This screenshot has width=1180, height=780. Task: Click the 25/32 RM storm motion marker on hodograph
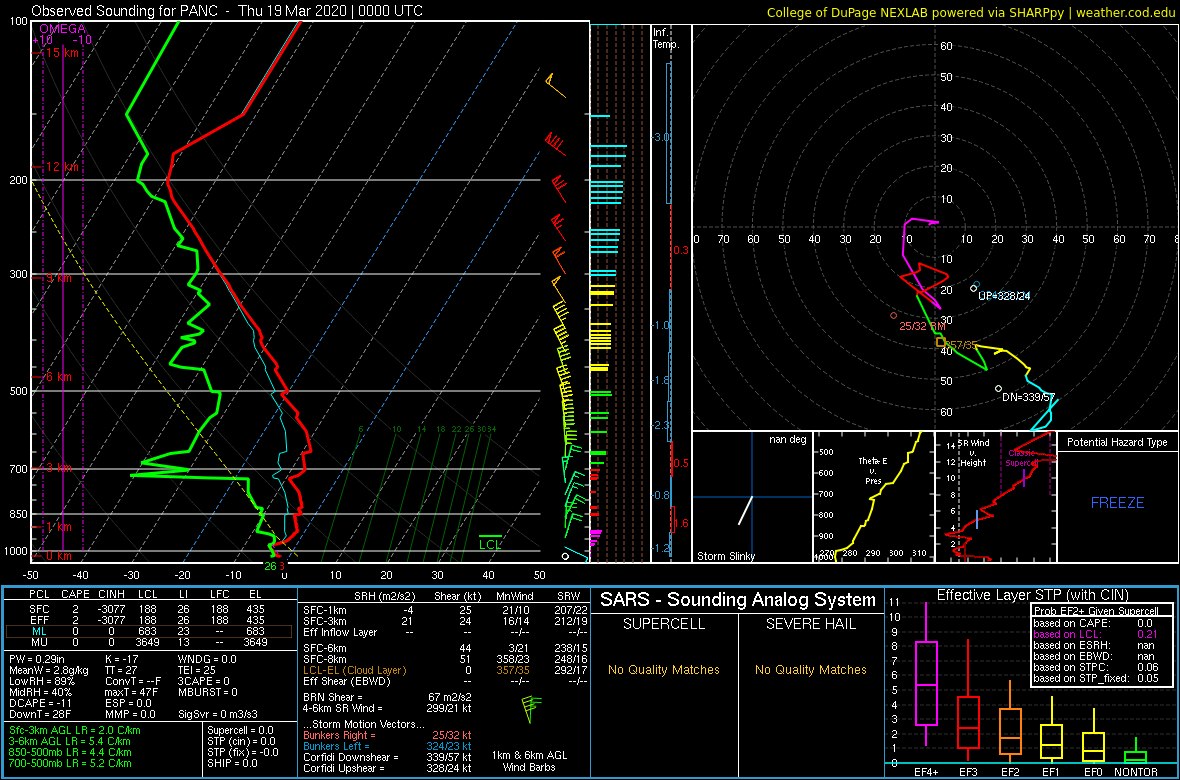coord(893,315)
